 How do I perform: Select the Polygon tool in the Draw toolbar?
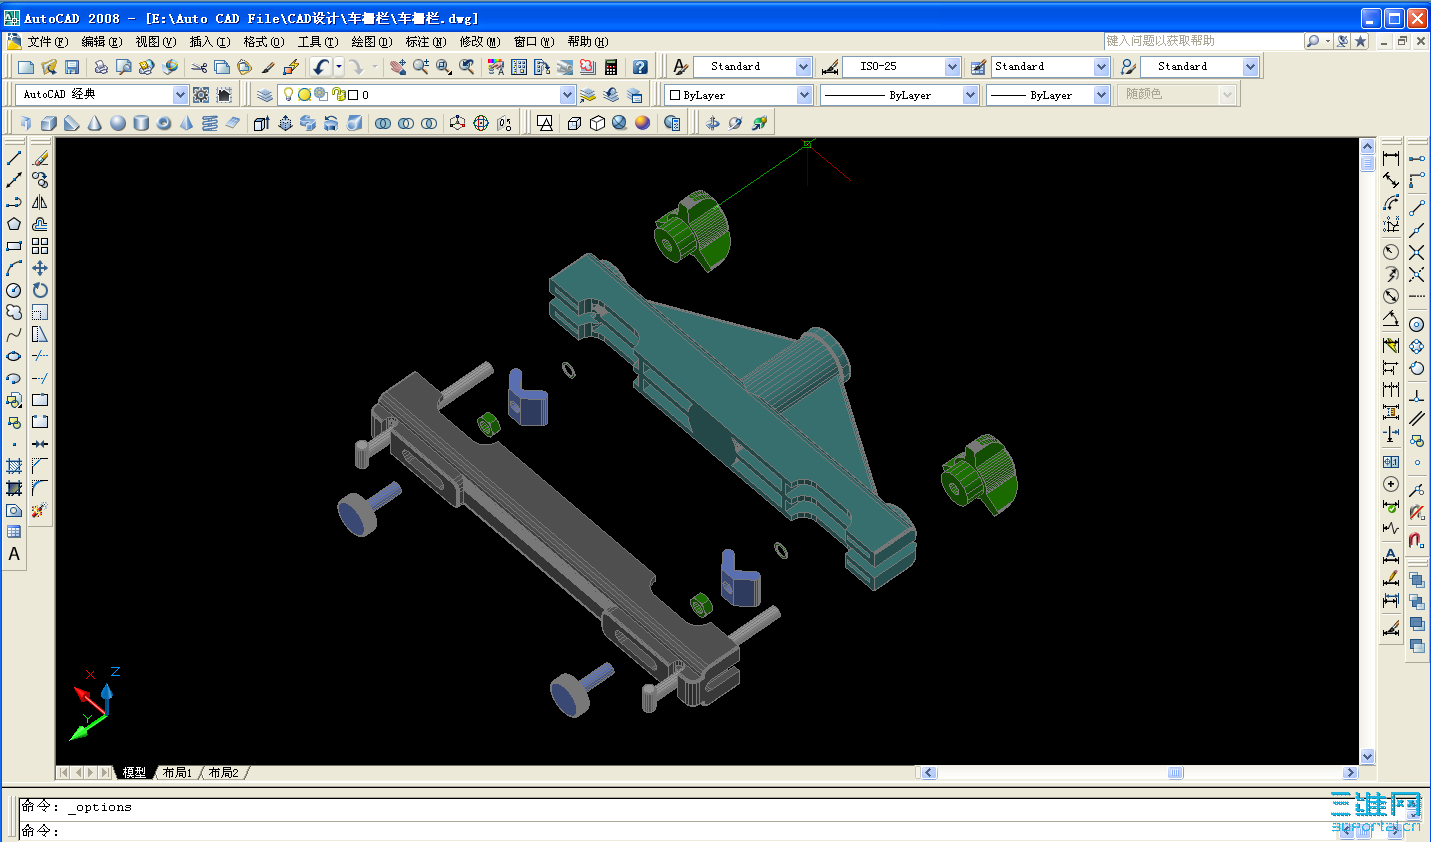pyautogui.click(x=14, y=224)
